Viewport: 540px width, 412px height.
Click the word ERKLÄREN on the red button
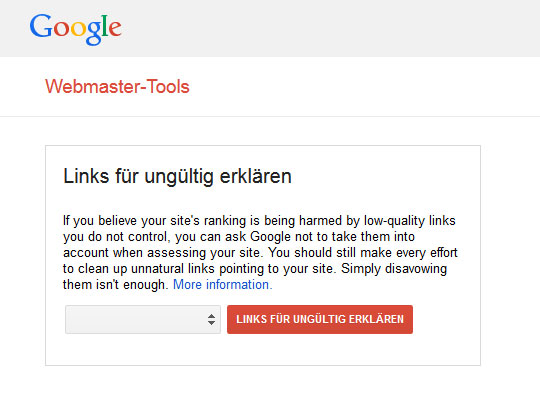pos(376,319)
